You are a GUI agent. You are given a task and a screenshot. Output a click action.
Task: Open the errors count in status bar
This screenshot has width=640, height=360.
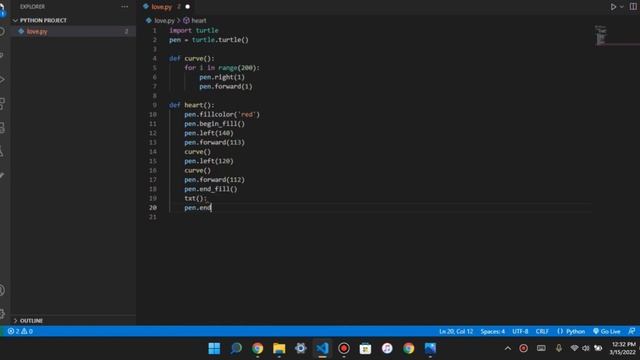[x=14, y=331]
